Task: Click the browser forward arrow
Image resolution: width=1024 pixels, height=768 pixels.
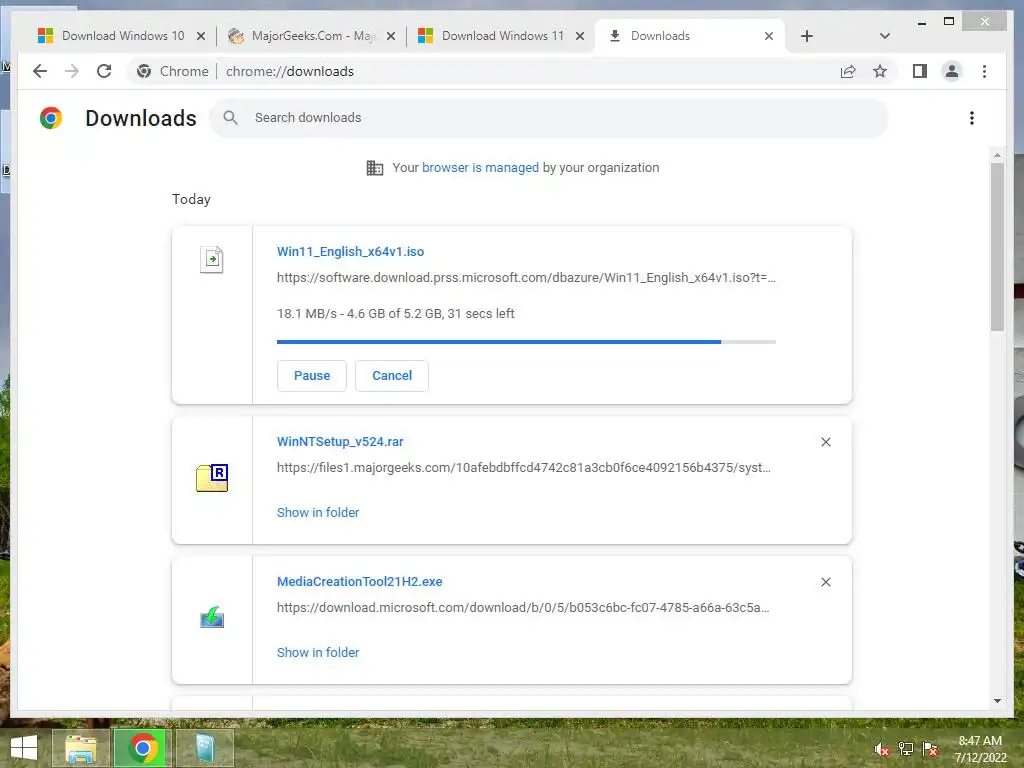Action: point(72,71)
